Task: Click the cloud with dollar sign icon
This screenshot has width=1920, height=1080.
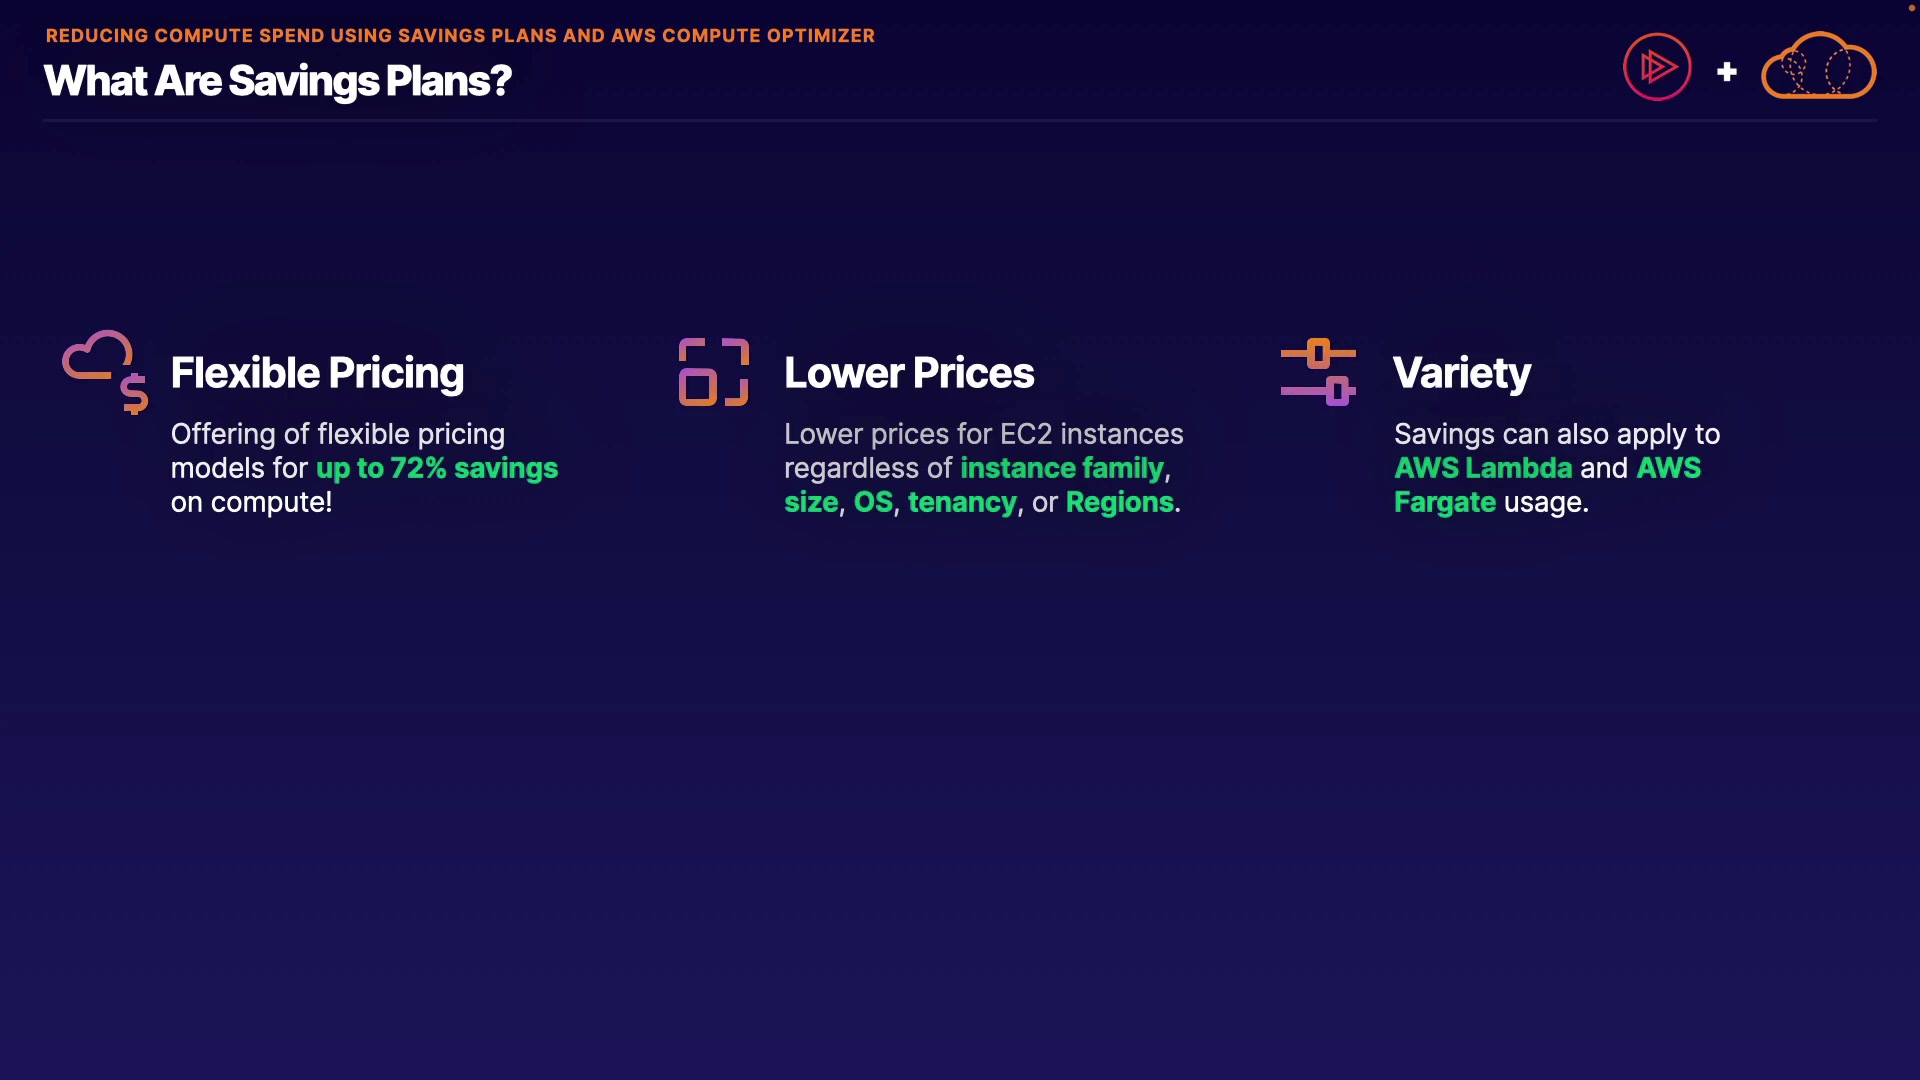Action: [105, 371]
